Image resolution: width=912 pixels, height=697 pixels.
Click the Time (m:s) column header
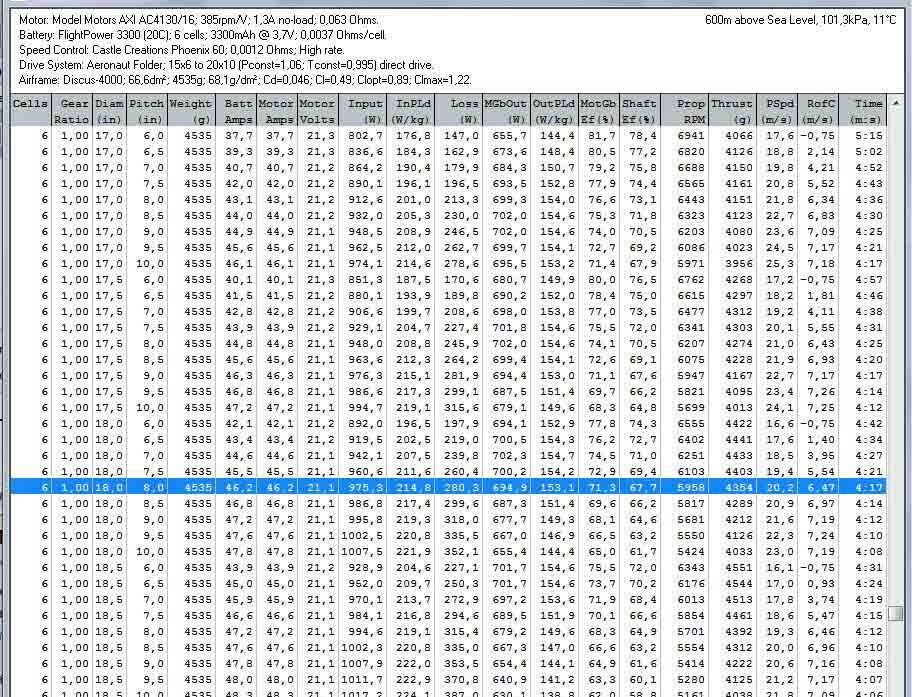868,110
